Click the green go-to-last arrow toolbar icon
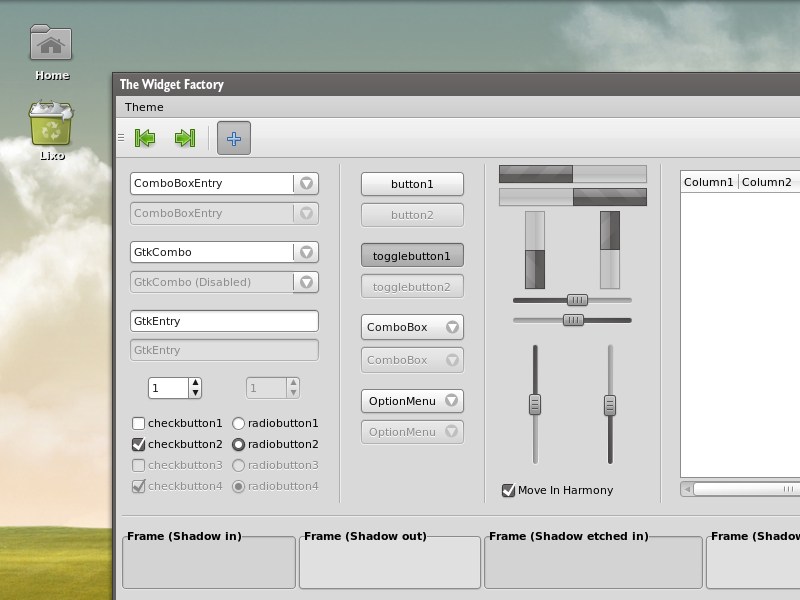 coord(185,138)
